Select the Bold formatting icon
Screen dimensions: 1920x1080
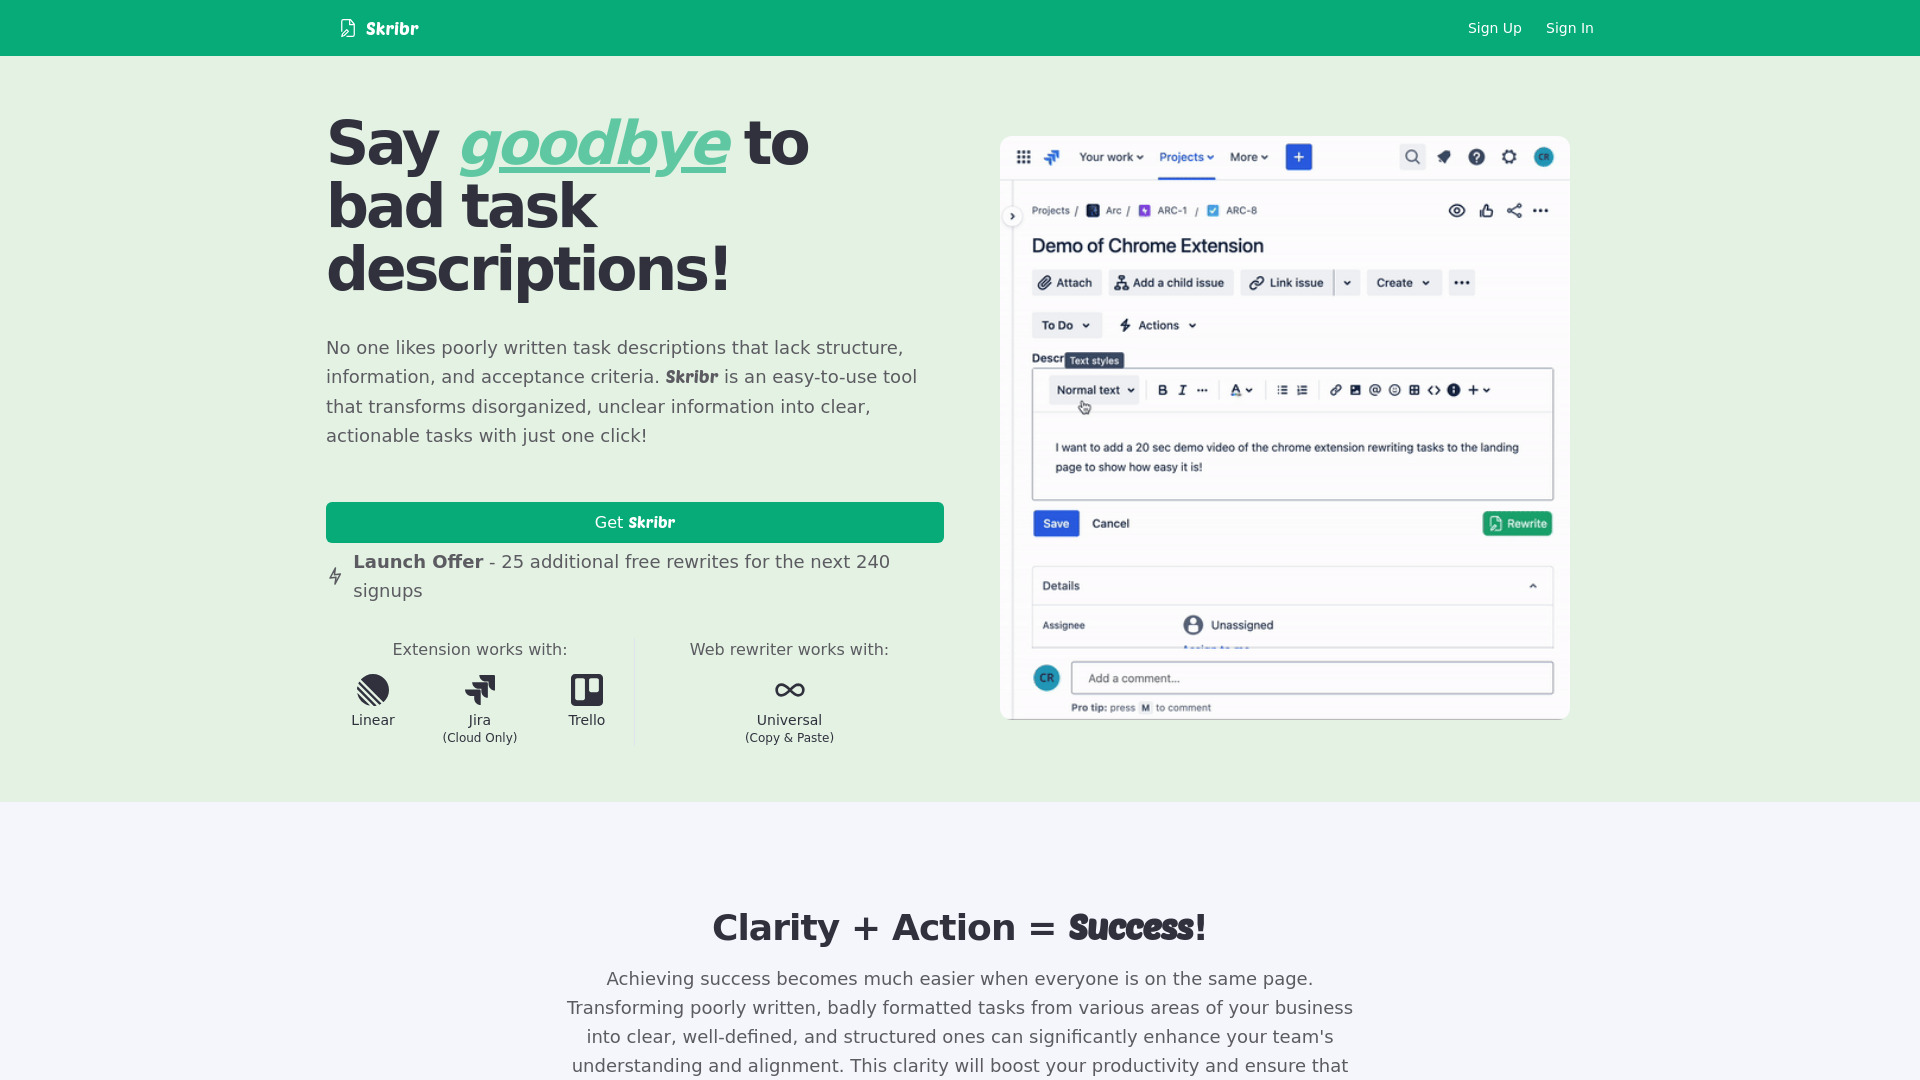click(x=1162, y=389)
